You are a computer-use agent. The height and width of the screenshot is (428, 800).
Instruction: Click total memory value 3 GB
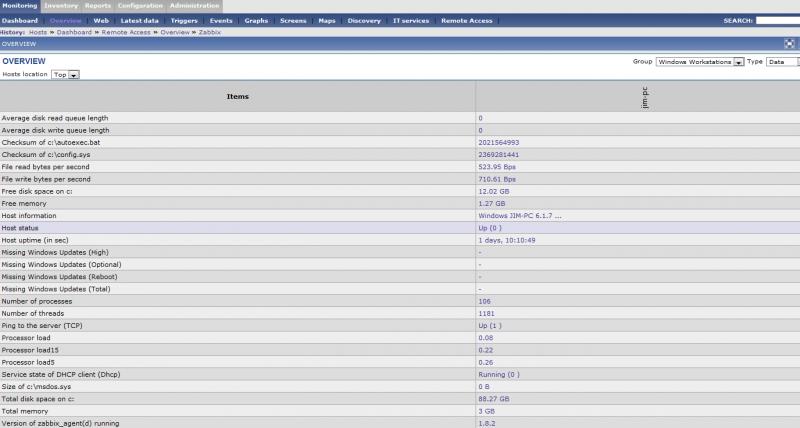click(x=486, y=411)
